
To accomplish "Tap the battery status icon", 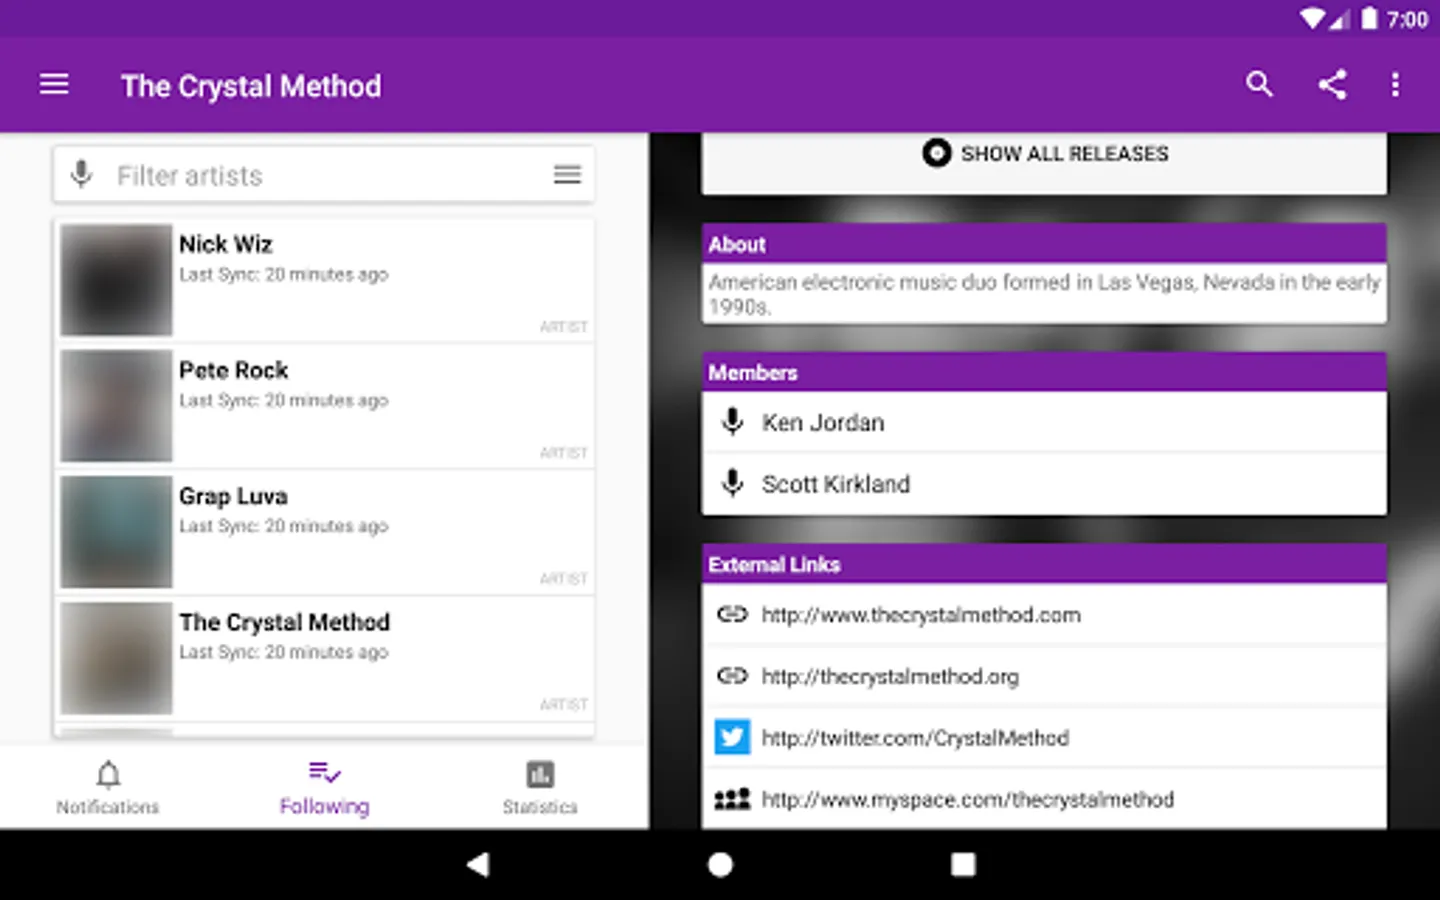I will 1369,19.
